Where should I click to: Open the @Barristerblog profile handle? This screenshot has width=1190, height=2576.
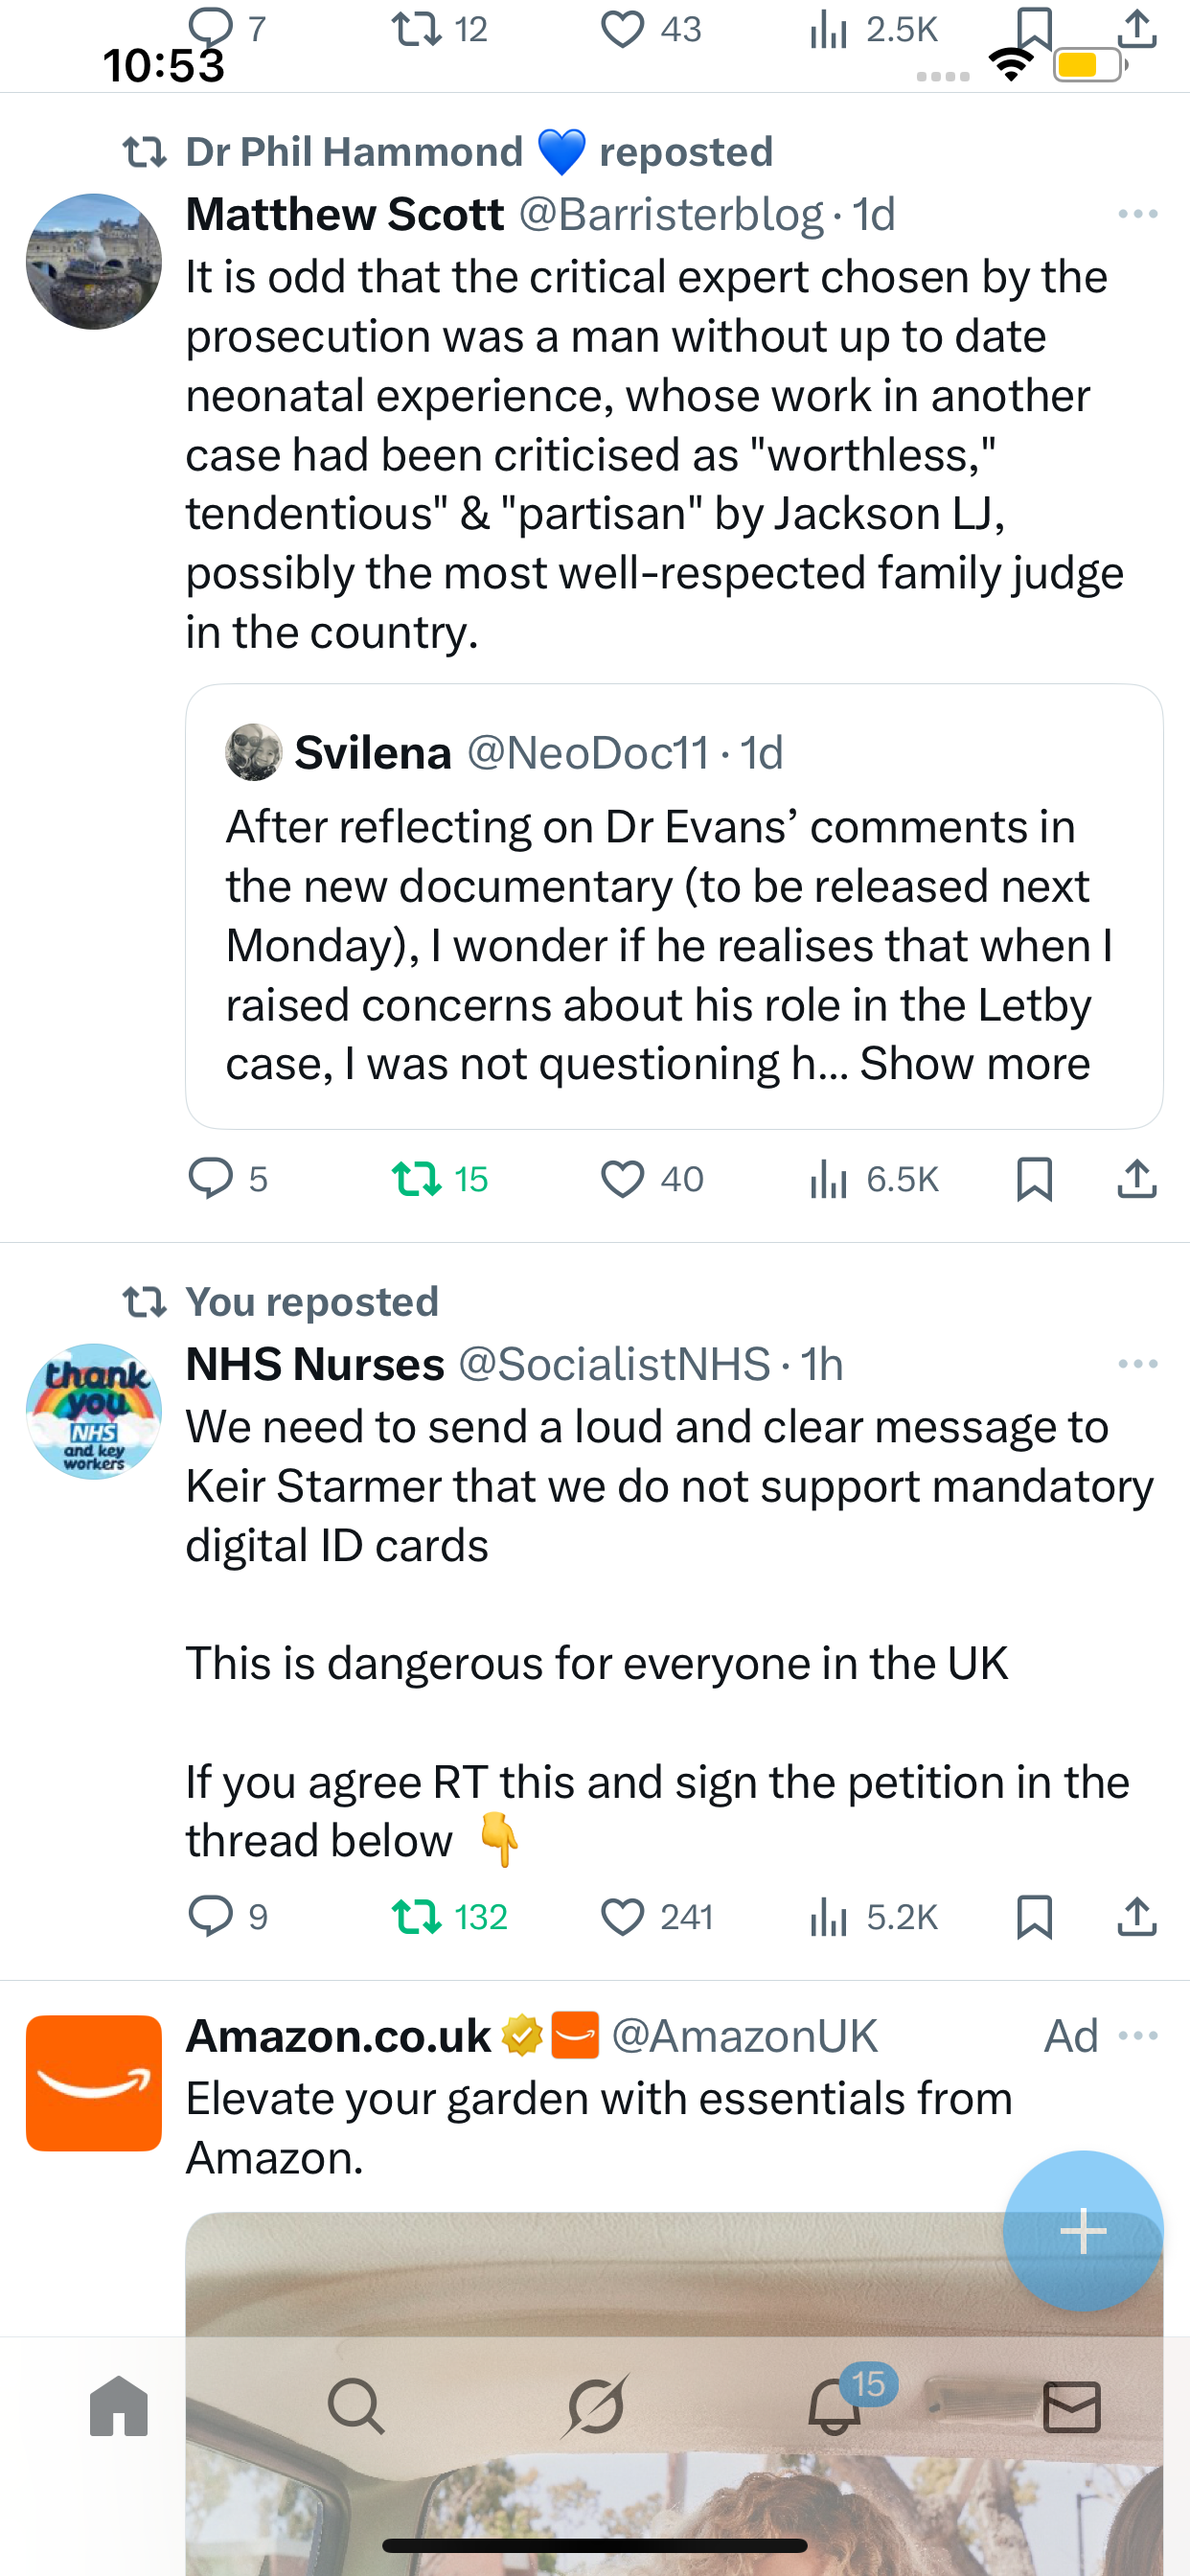pos(670,214)
